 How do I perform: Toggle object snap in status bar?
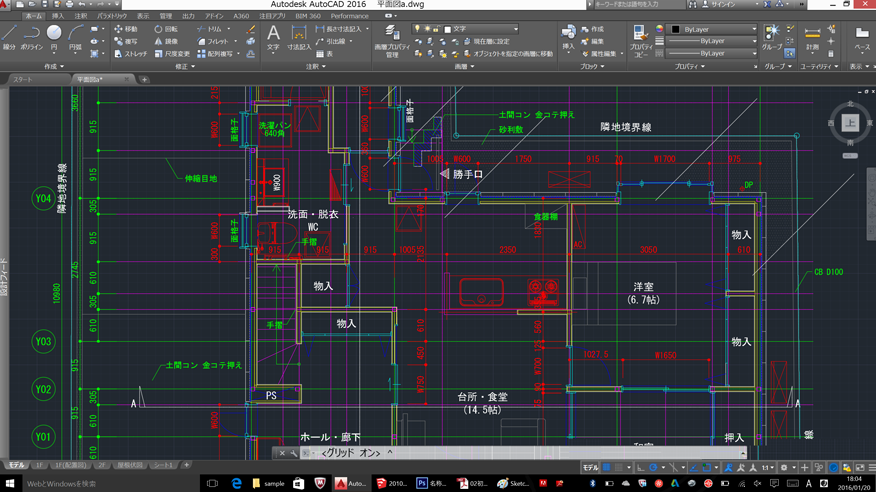pyautogui.click(x=706, y=467)
